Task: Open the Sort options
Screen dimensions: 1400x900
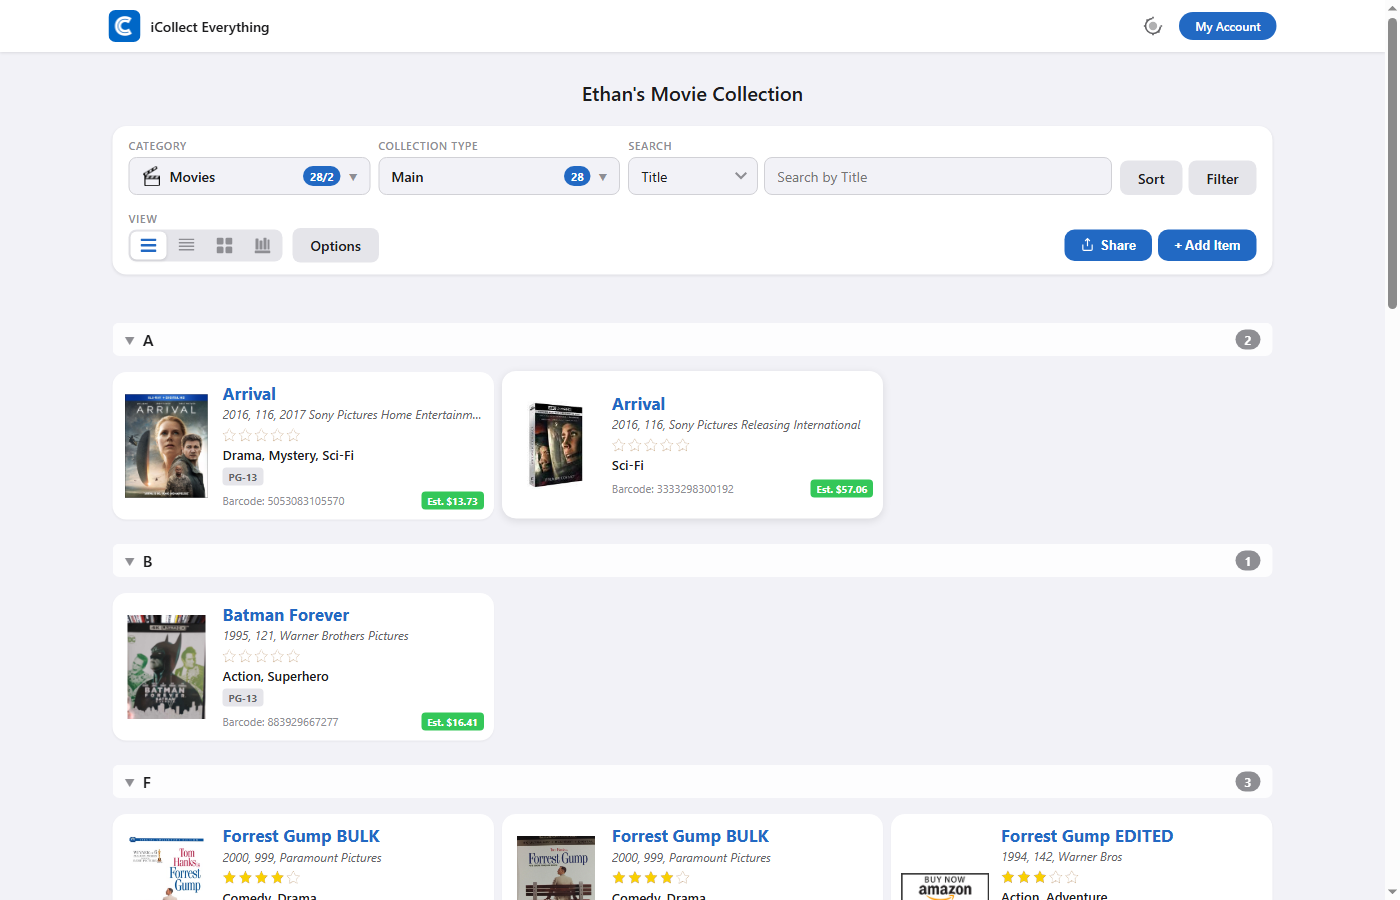Action: click(1150, 177)
